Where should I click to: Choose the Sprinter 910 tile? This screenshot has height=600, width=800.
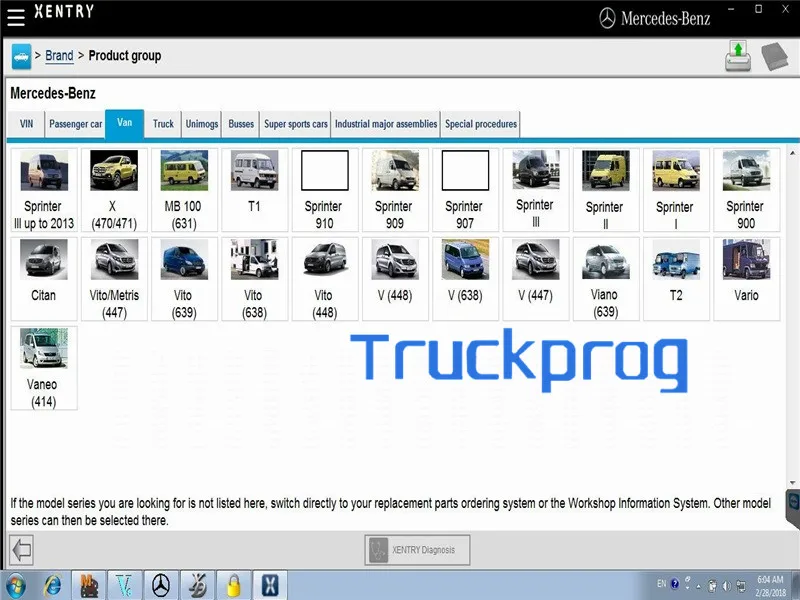[325, 190]
